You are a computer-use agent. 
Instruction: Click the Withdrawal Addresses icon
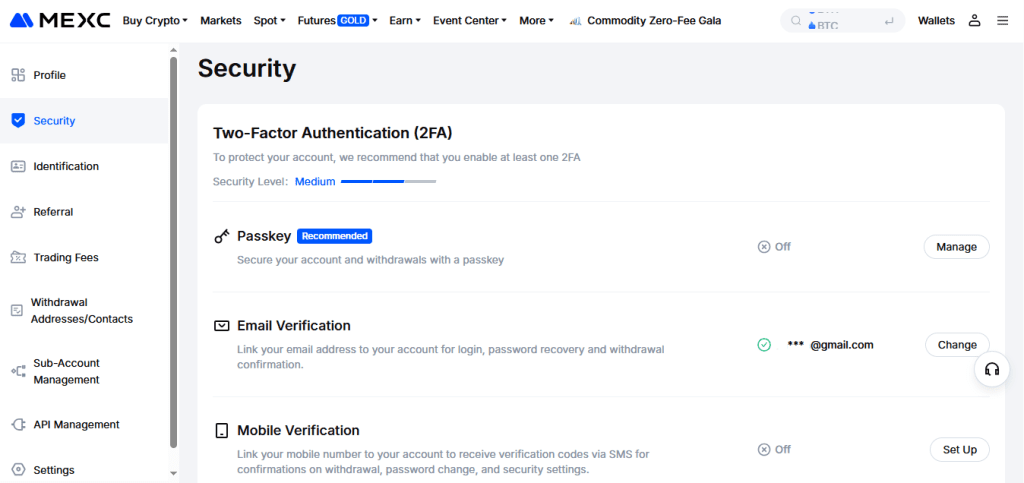click(17, 311)
